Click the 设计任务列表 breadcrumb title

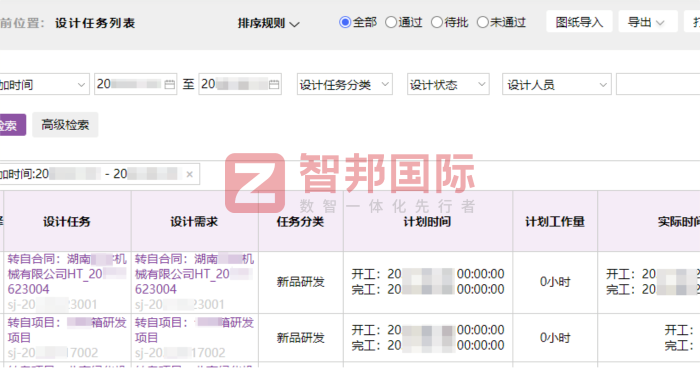pos(95,23)
